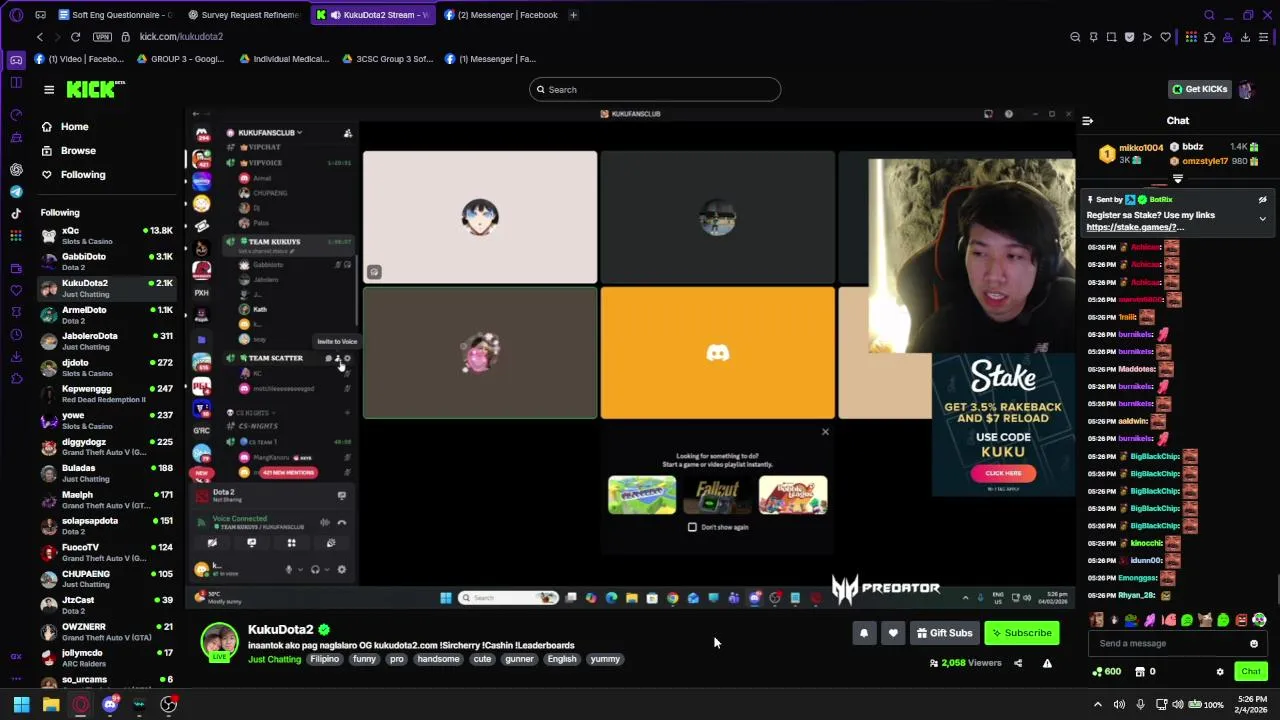1280x720 pixels.
Task: Click the KukuDota2 streamer avatar
Action: [220, 642]
